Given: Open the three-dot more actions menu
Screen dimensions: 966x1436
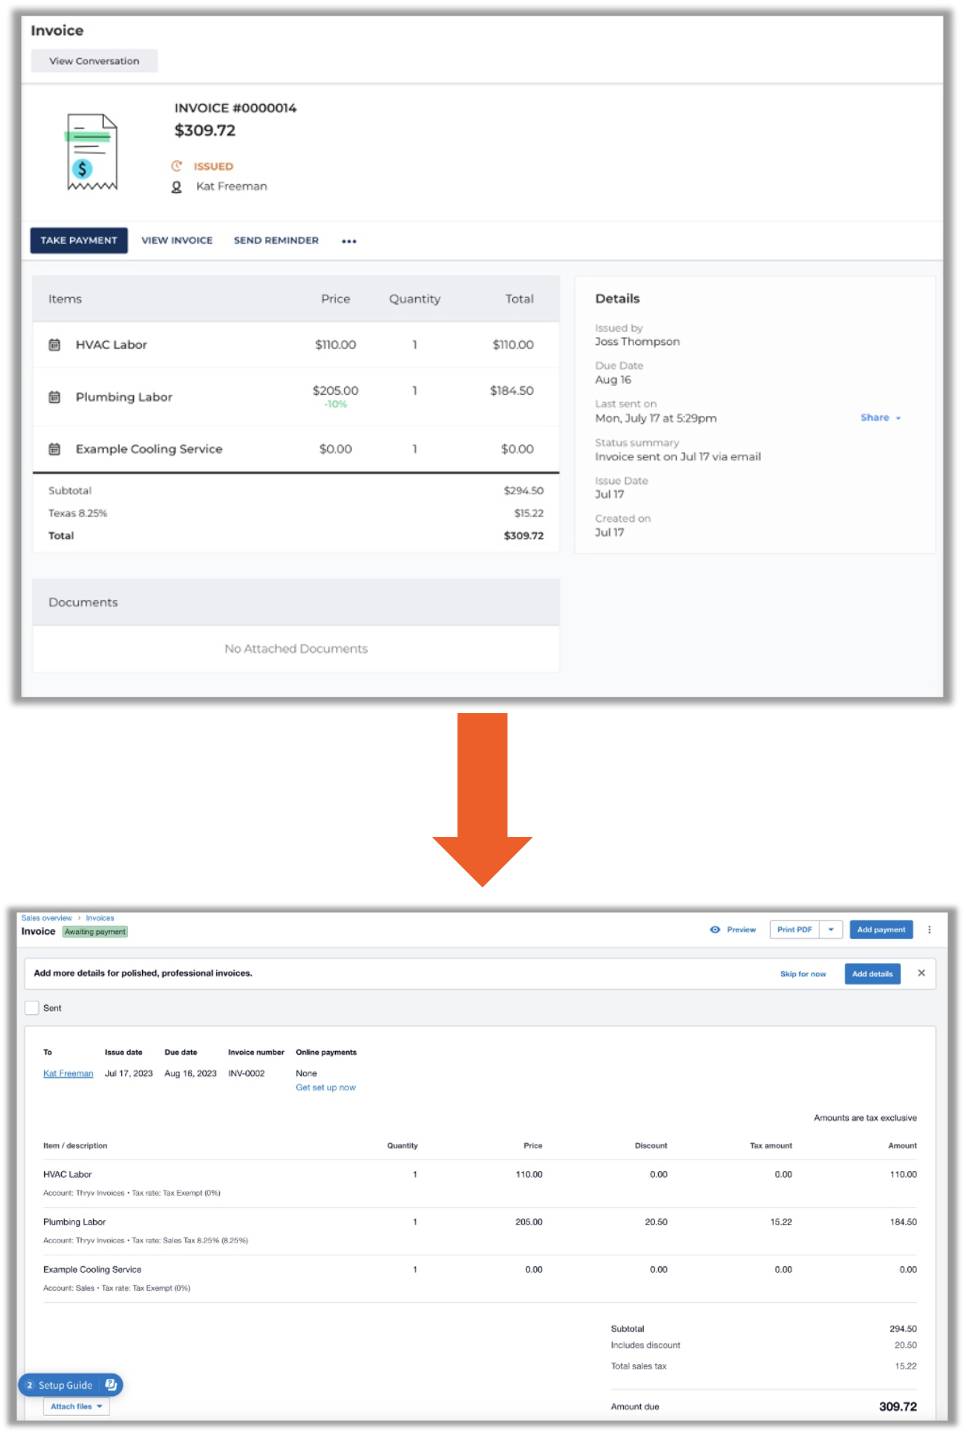Looking at the screenshot, I should click(x=349, y=241).
